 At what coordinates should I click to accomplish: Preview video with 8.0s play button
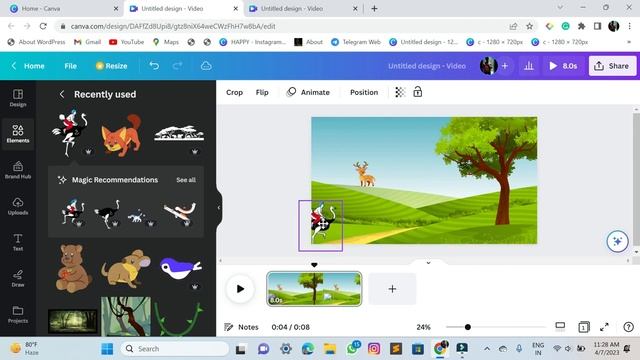pos(563,66)
